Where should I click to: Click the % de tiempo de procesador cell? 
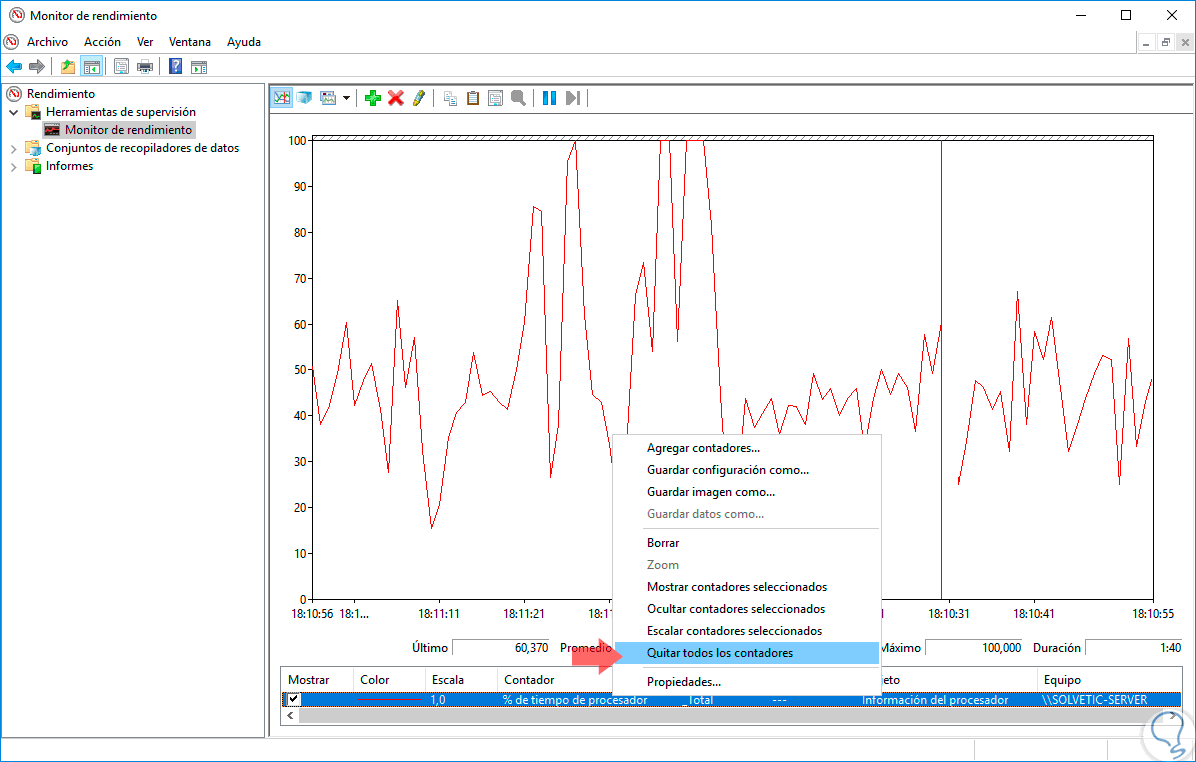click(575, 699)
